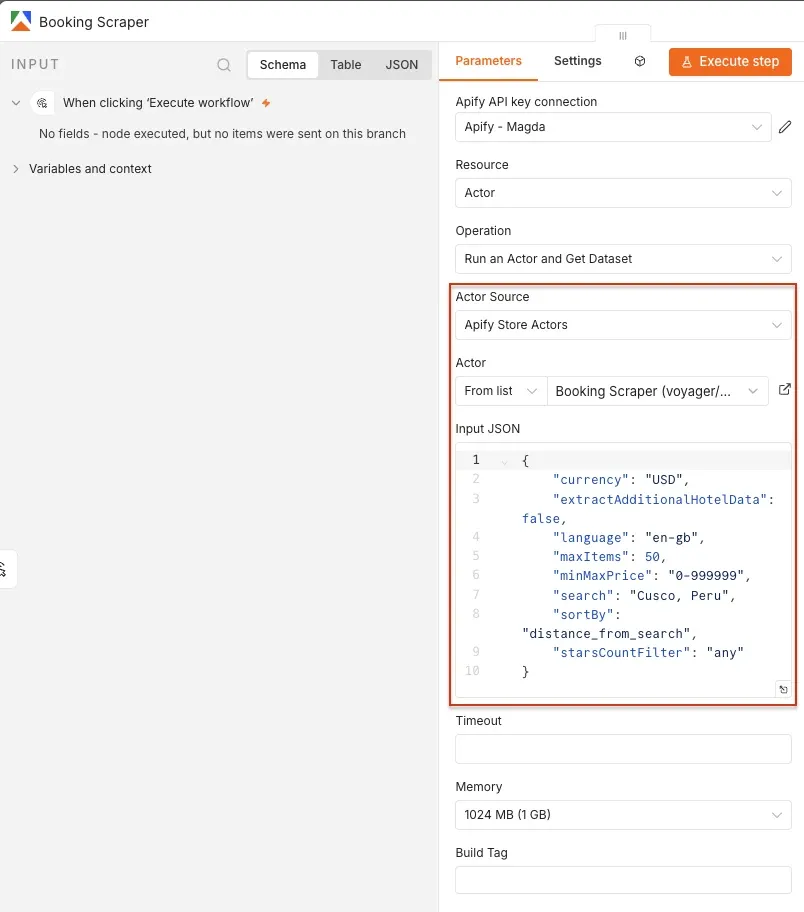Click the manual trigger node icon

pos(42,103)
